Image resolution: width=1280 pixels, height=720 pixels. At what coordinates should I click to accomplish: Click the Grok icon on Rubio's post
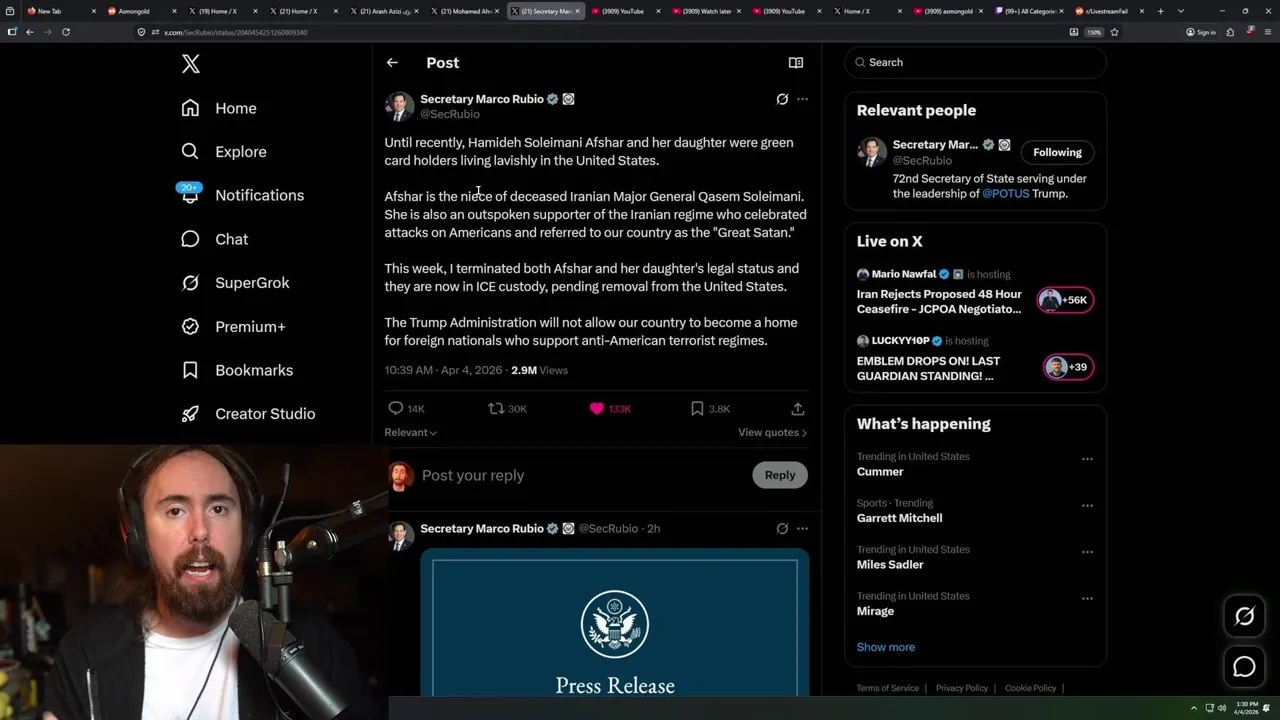782,99
